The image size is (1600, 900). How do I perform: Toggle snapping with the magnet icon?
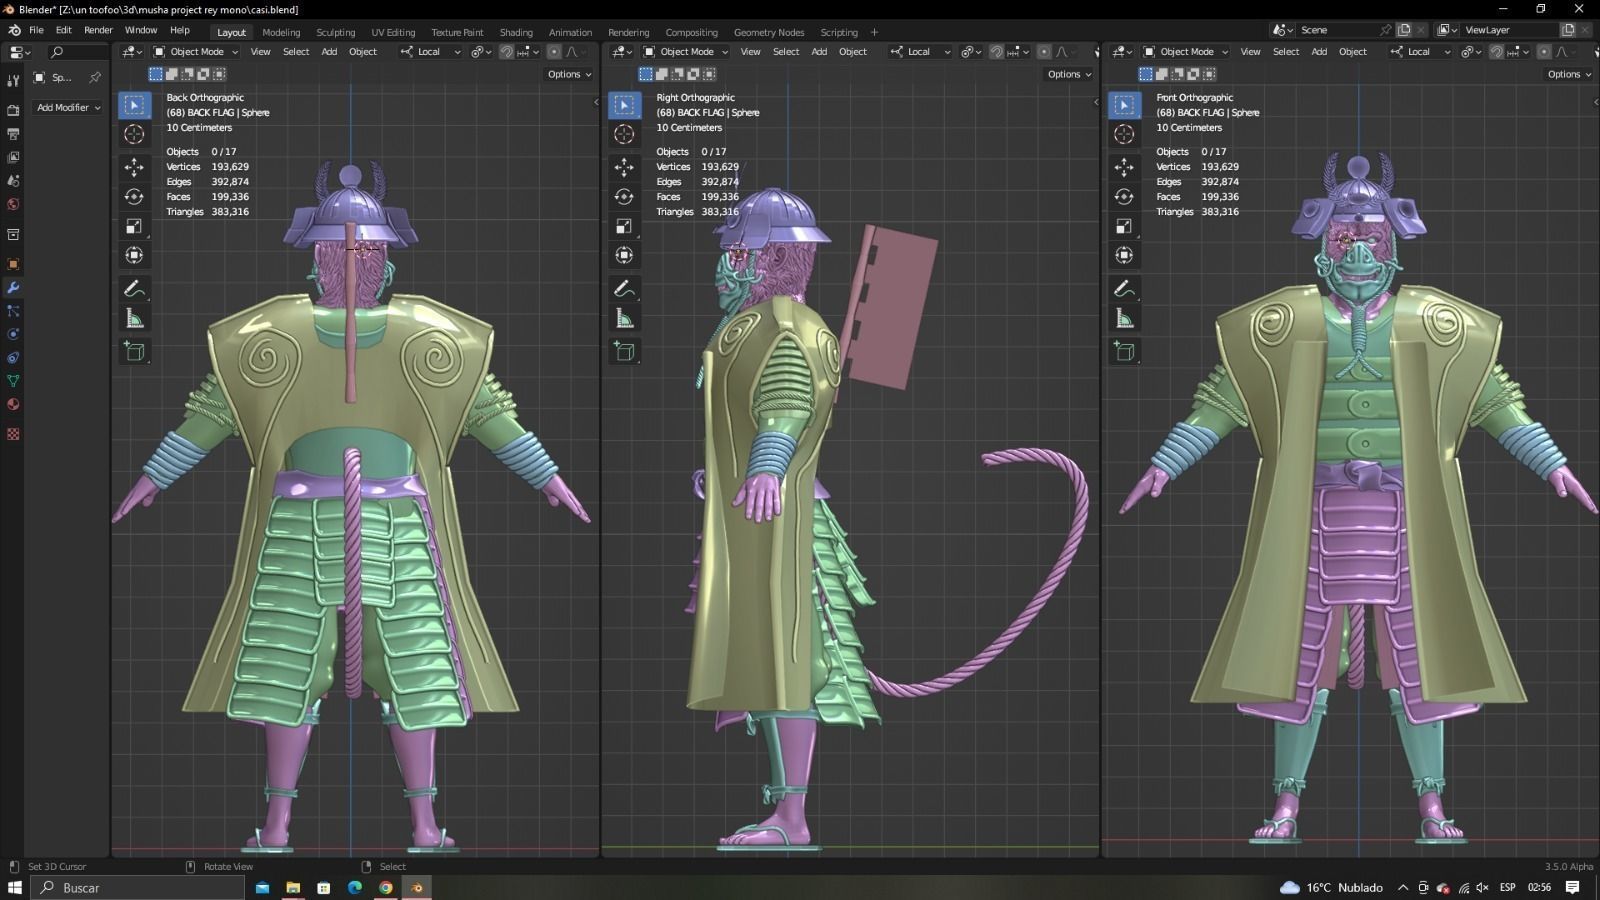506,51
